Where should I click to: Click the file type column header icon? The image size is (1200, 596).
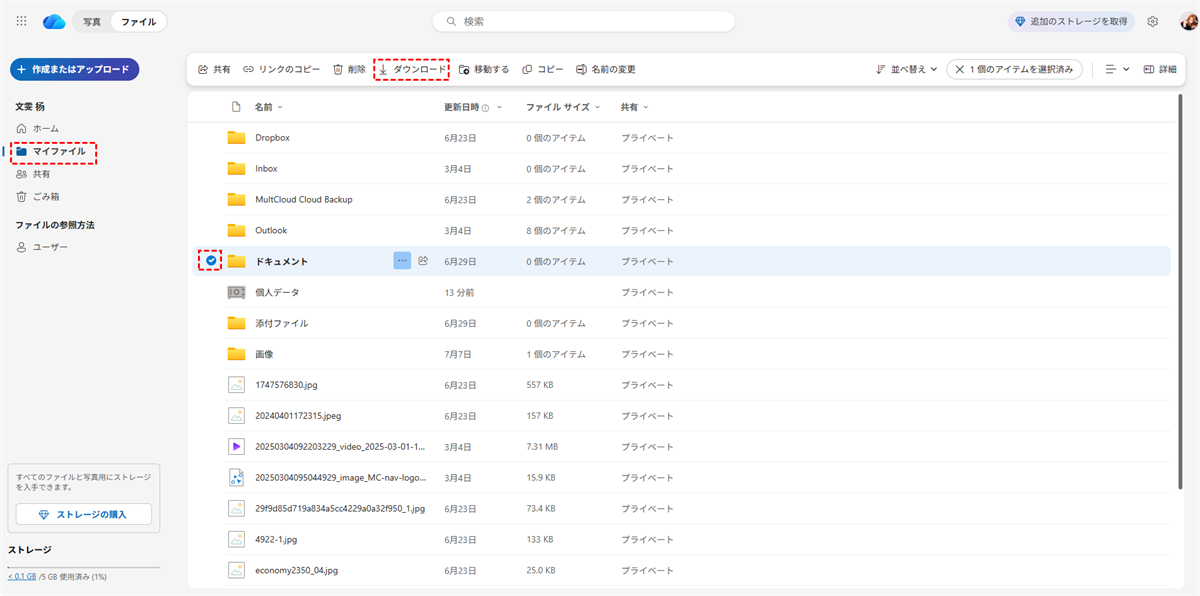coord(236,107)
